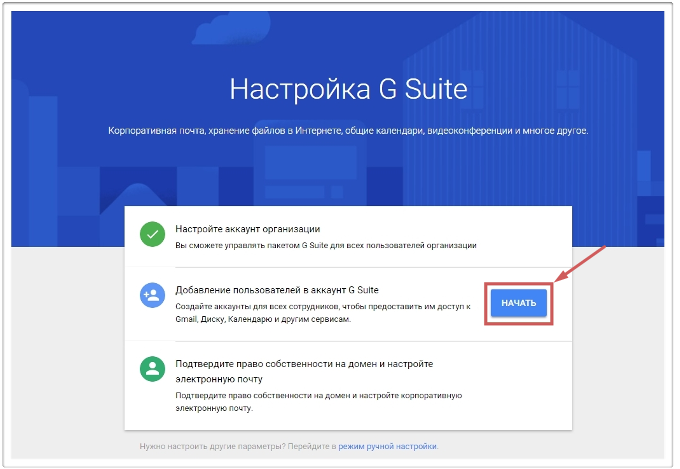Click the Нужно настроить другие параметры text
This screenshot has height=469, width=680.
coord(238,446)
